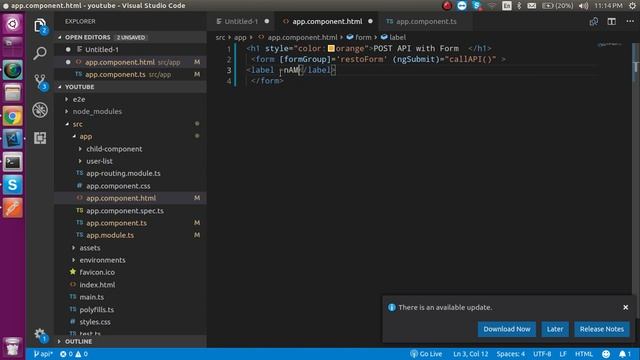Click the Download Now update button
The image size is (640, 360).
tap(507, 329)
